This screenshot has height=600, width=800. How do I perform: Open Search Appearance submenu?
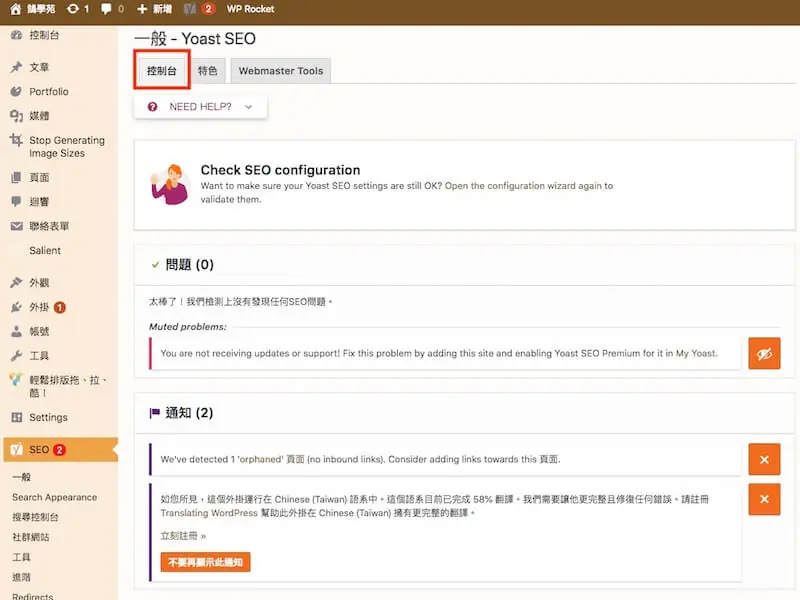(55, 497)
